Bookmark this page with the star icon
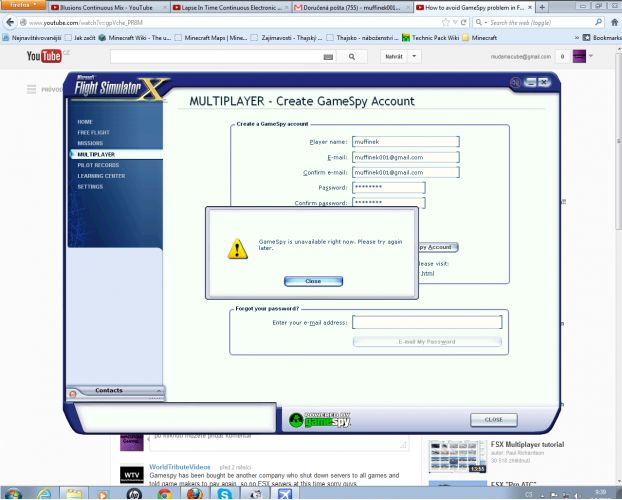 [446, 23]
